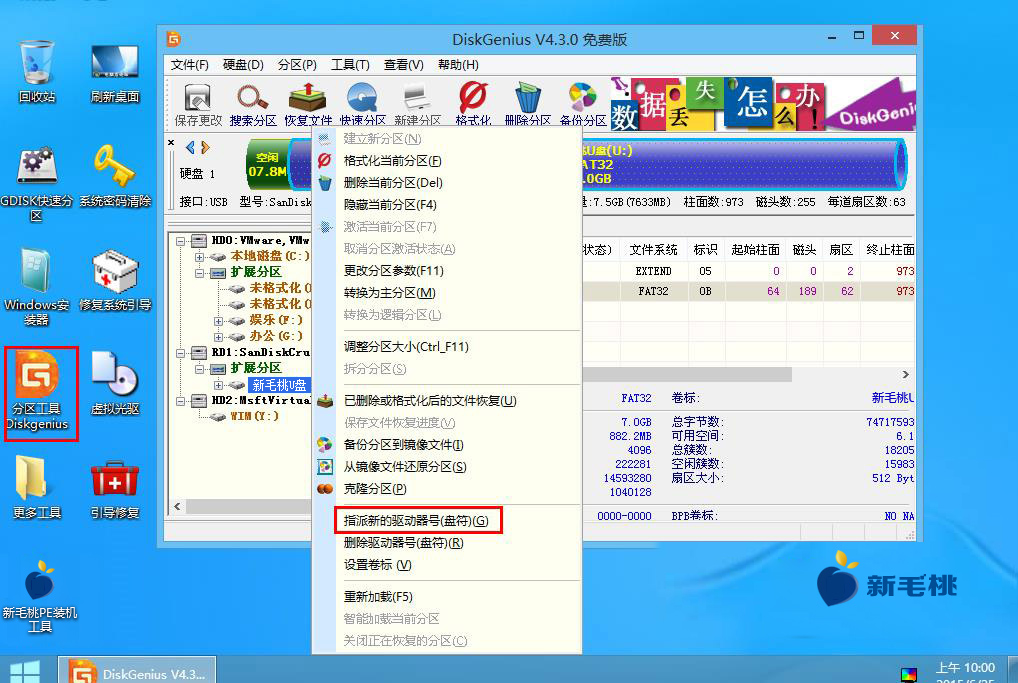Click the 文件系统 column header

(653, 250)
